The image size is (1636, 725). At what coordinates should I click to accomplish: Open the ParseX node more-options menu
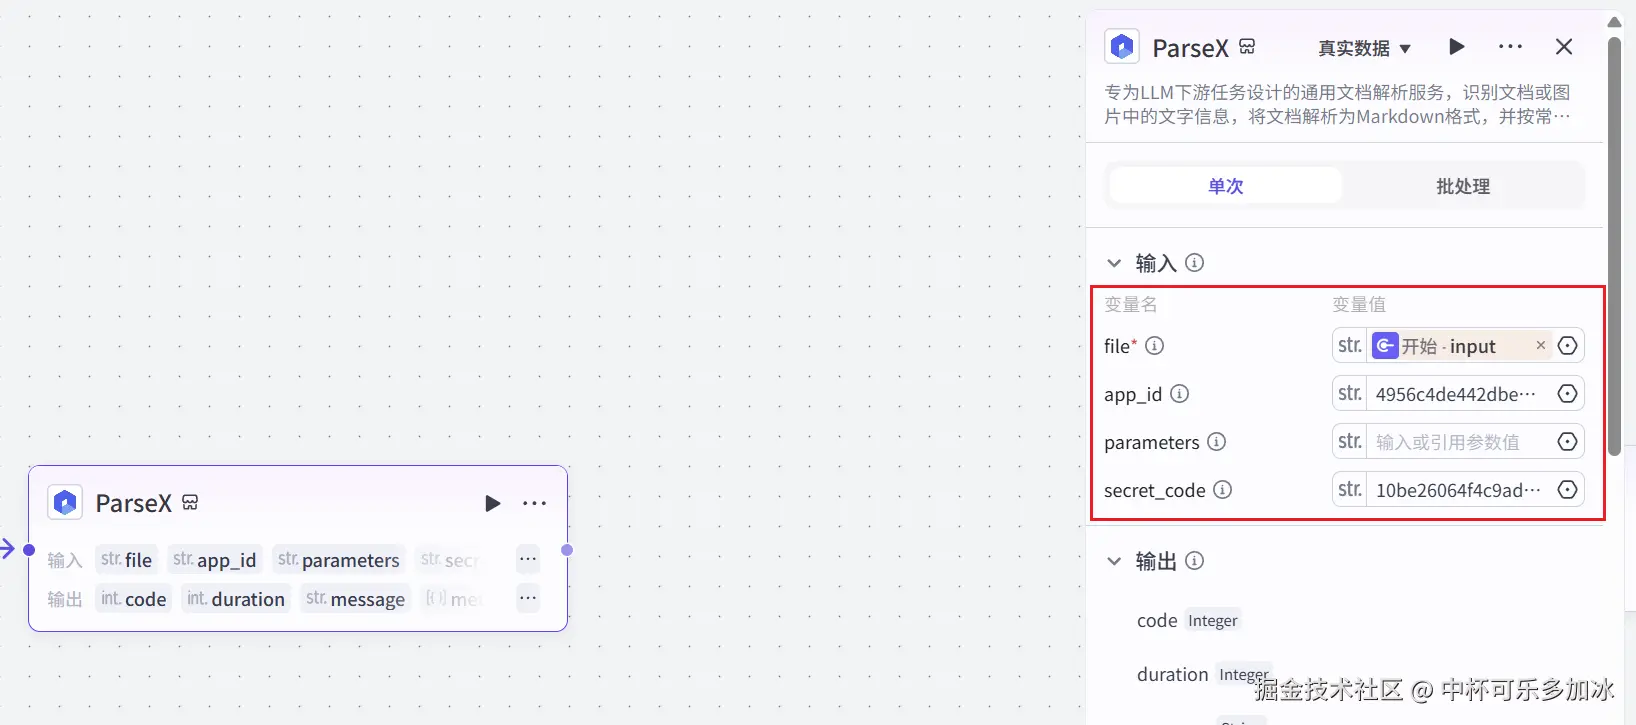click(x=535, y=503)
